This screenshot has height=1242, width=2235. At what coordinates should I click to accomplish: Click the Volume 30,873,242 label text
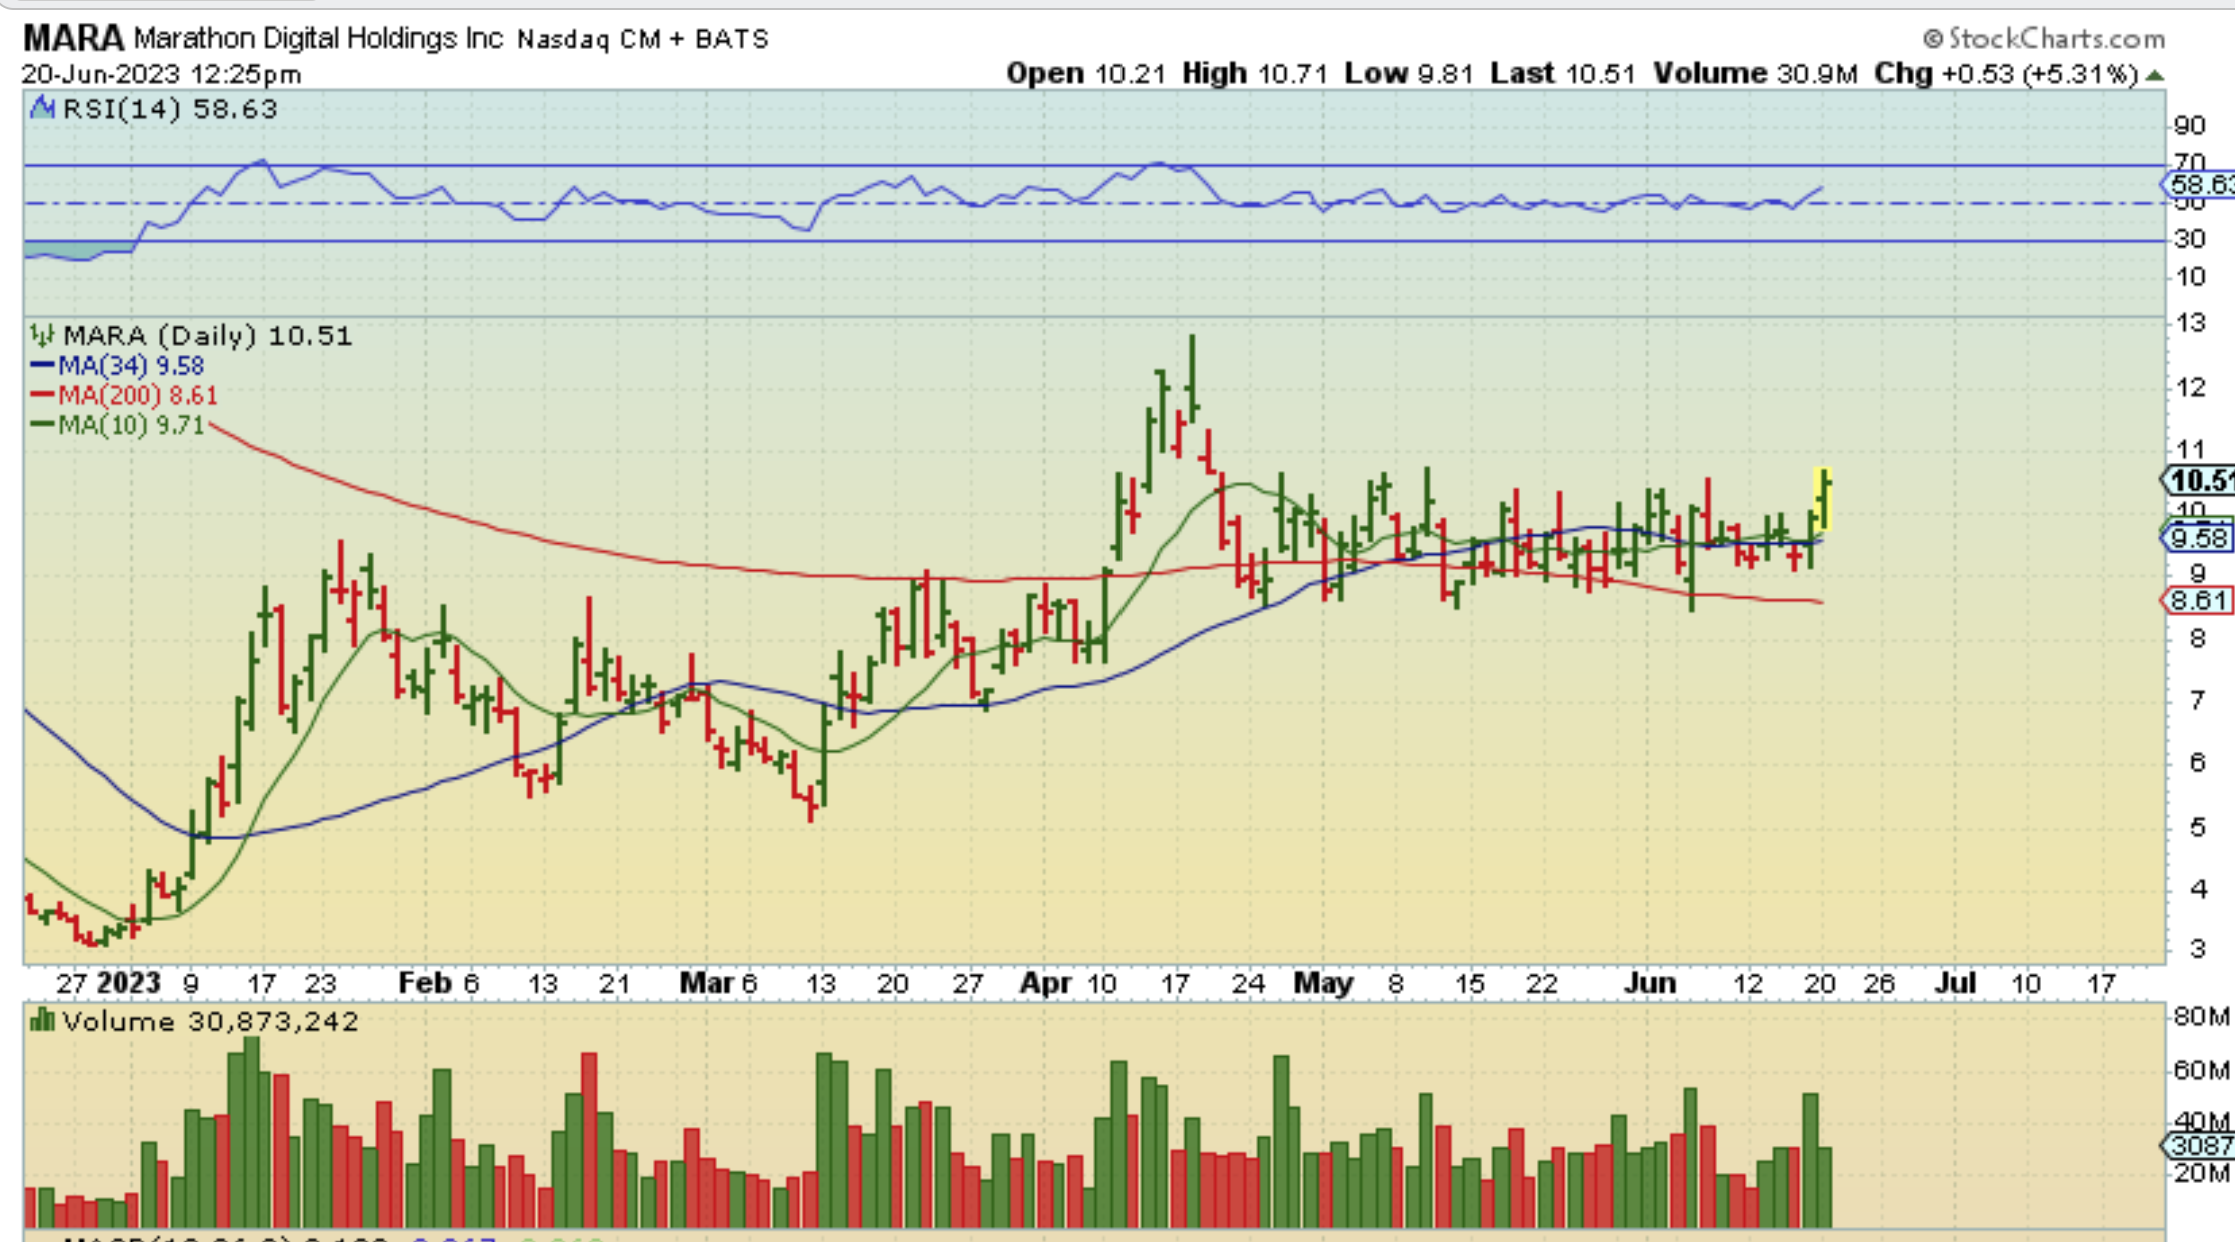[209, 1021]
